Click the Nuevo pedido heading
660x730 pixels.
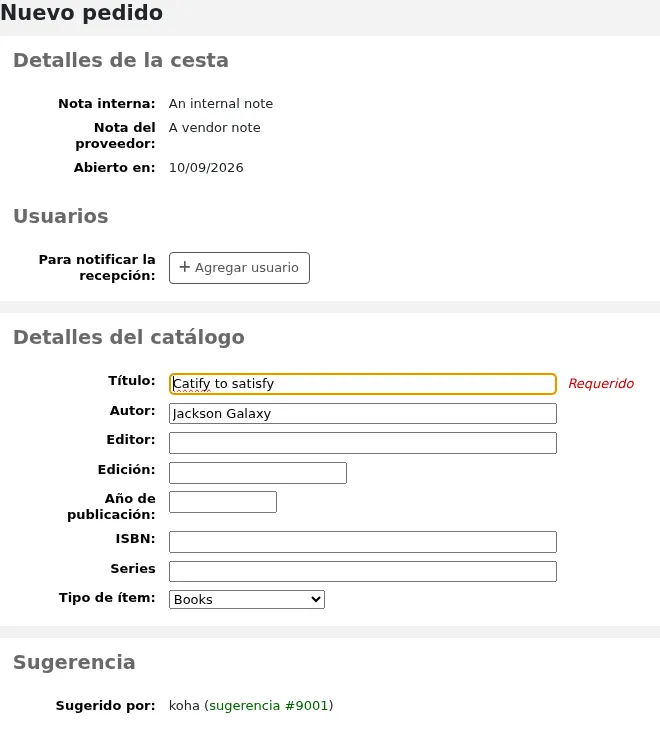pos(81,13)
